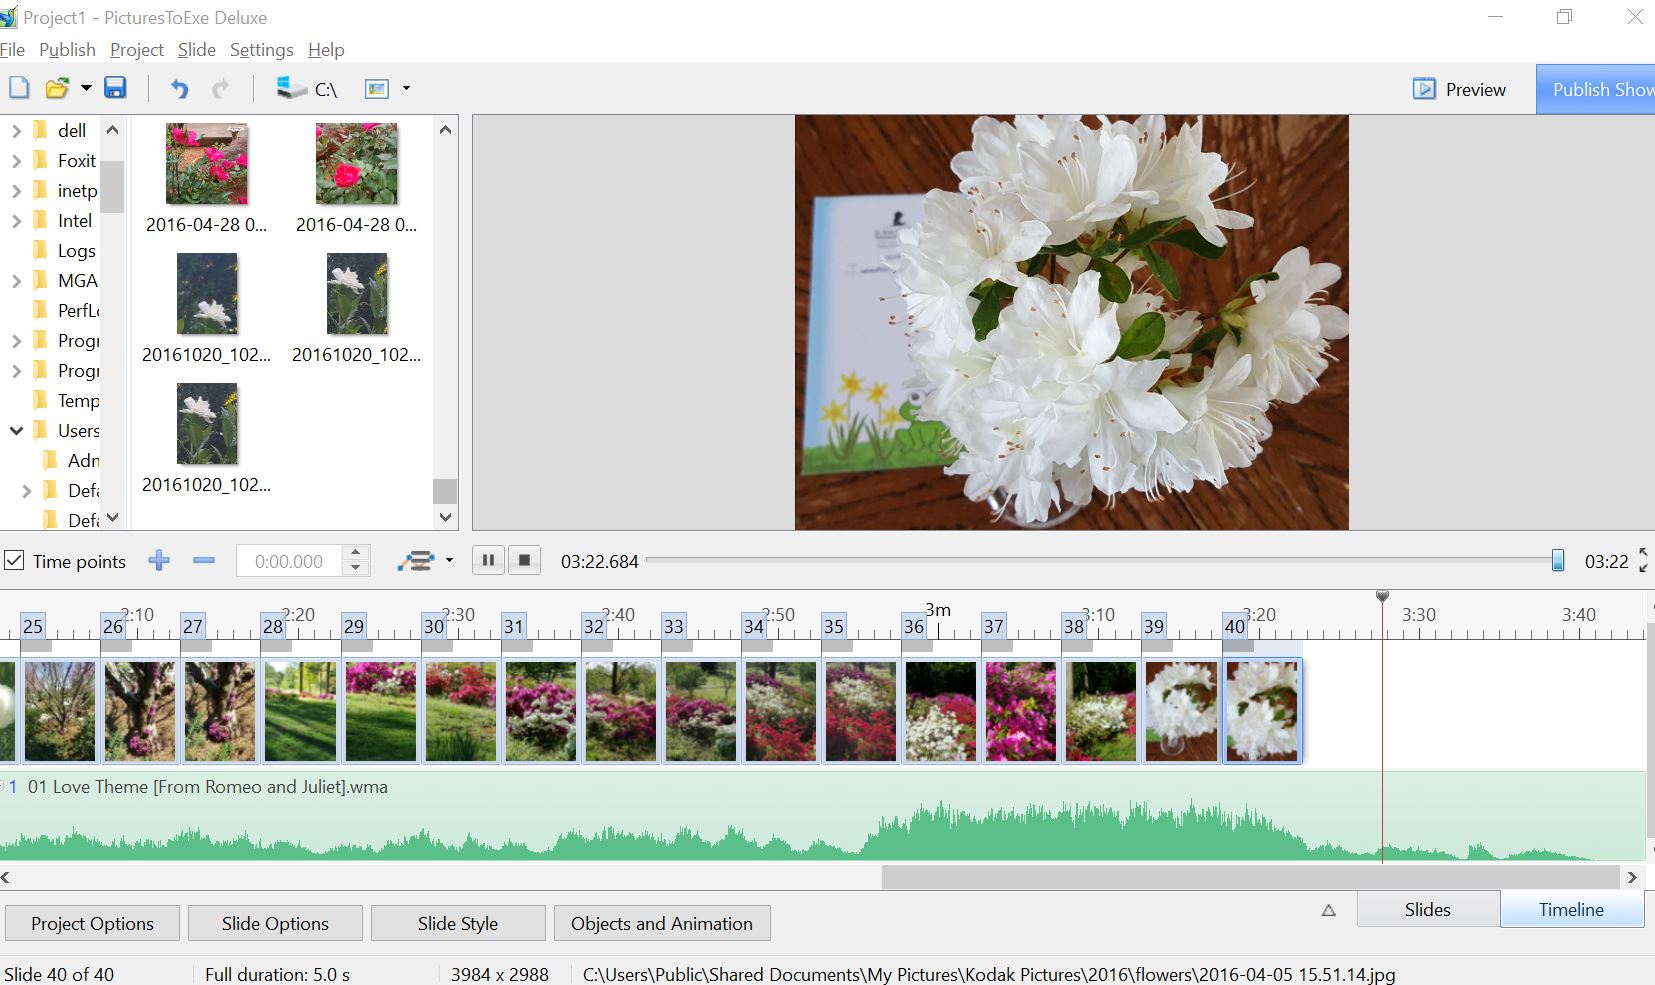Image resolution: width=1655 pixels, height=985 pixels.
Task: Stop playback with the stop button
Action: pyautogui.click(x=524, y=560)
